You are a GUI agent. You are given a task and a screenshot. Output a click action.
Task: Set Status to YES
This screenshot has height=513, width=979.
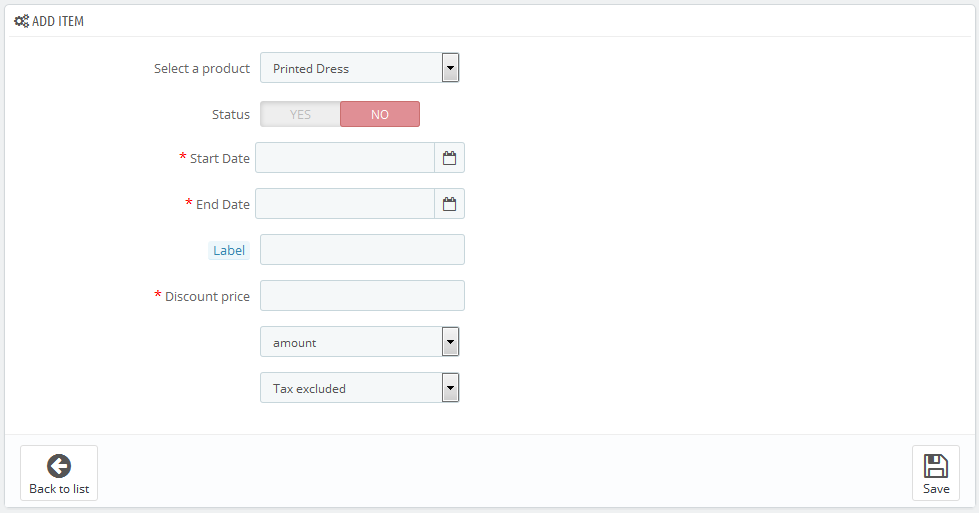[300, 114]
